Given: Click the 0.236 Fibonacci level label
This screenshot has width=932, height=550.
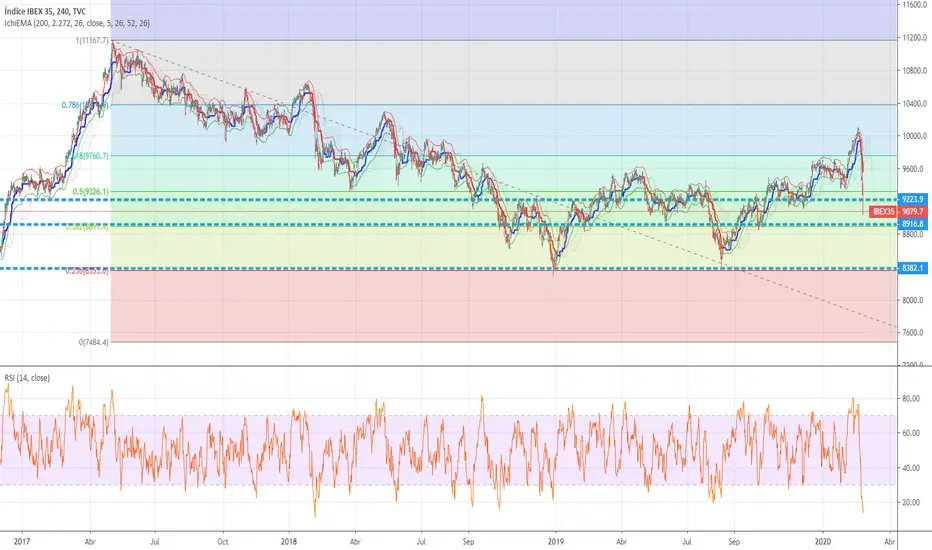Looking at the screenshot, I should [x=87, y=271].
